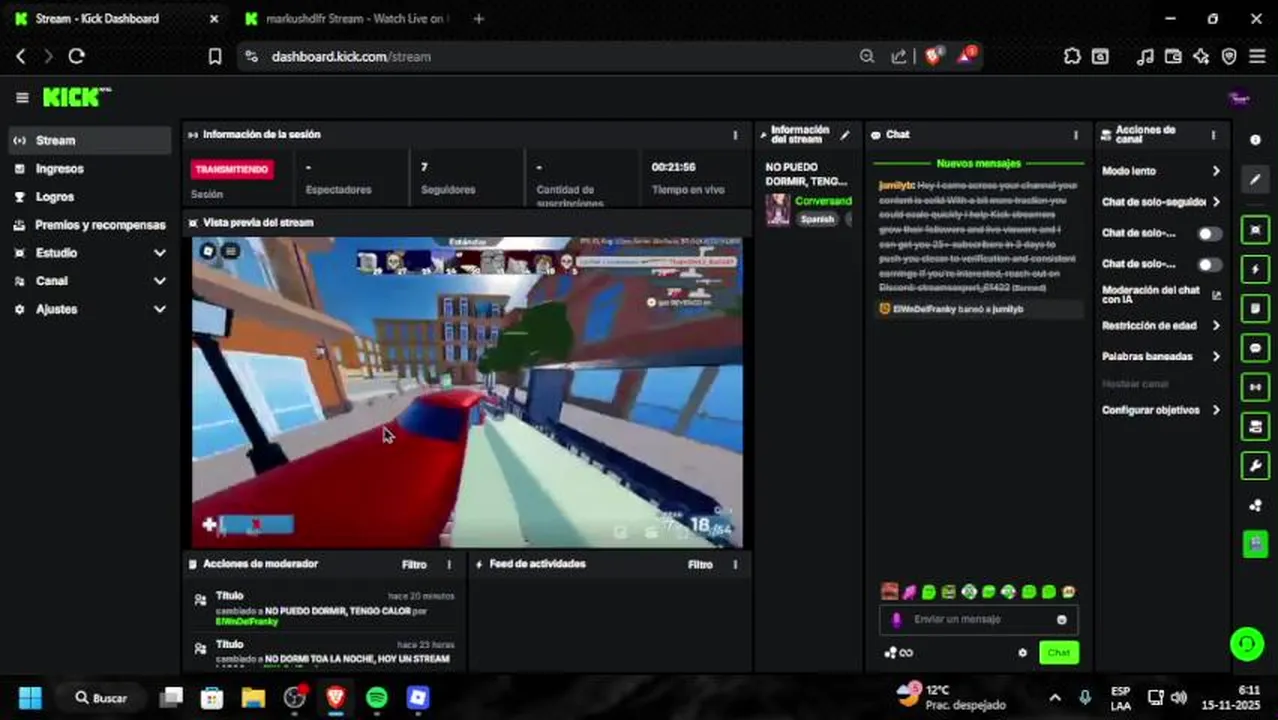Viewport: 1278px width, 720px height.
Task: Click the stream preview video
Action: point(467,392)
